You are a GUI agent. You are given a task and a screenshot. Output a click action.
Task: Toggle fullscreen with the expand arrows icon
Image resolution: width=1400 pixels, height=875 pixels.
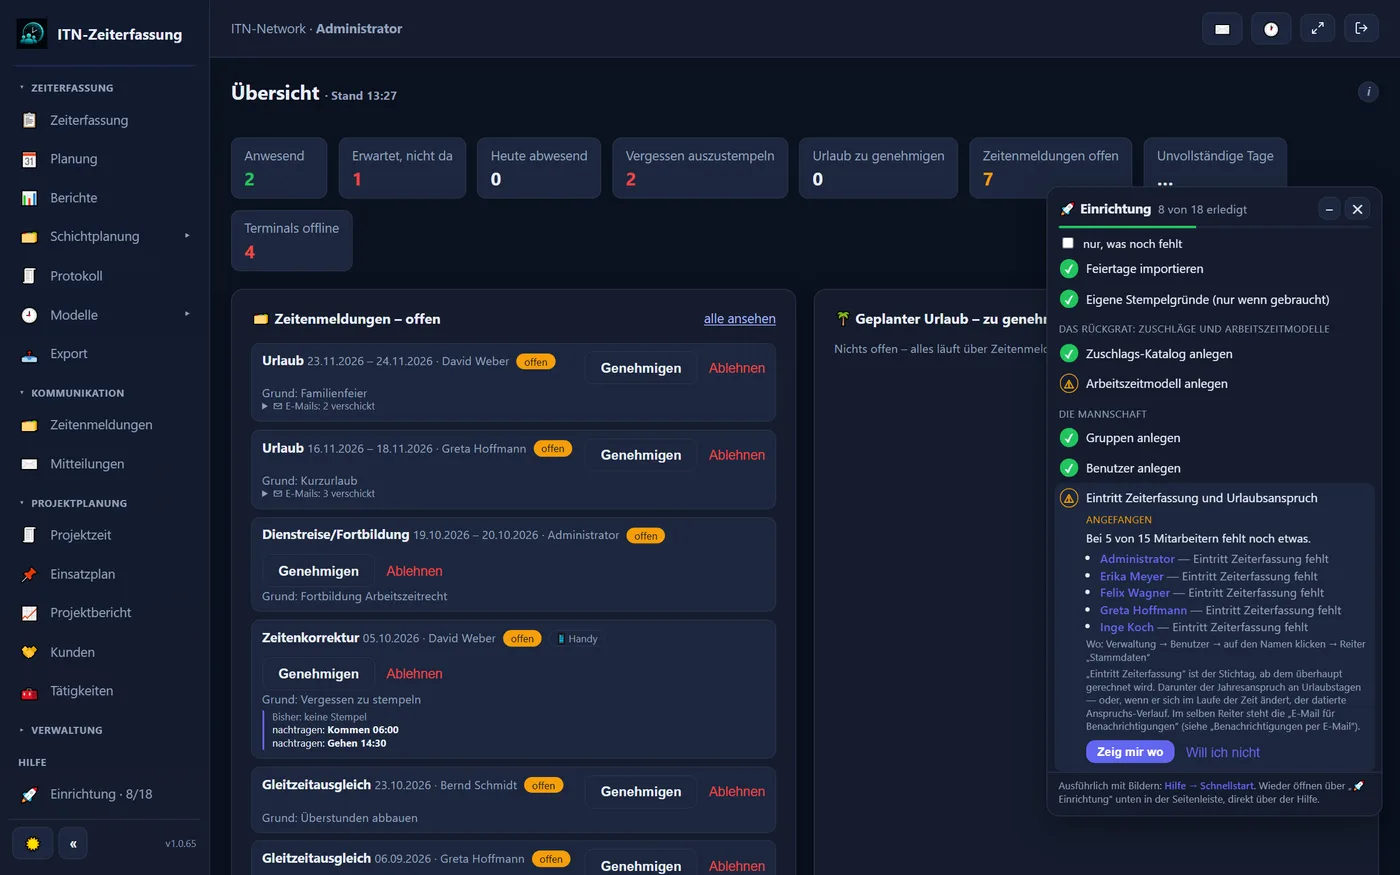(1318, 29)
